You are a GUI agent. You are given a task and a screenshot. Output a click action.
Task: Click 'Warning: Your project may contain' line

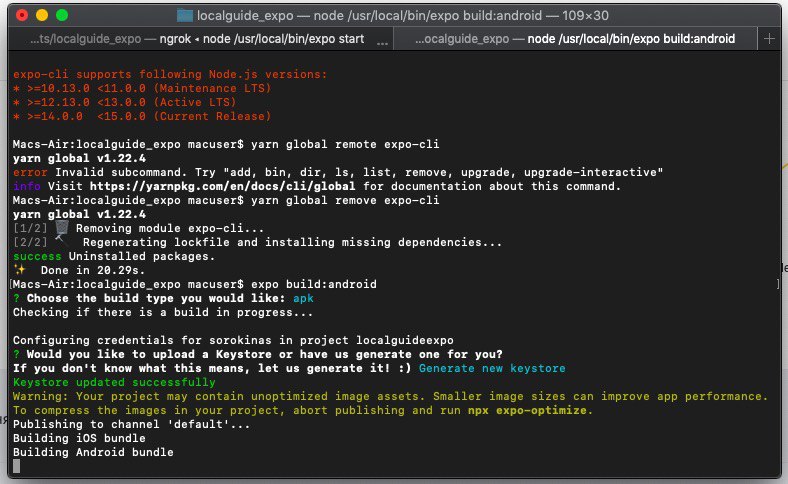(390, 397)
